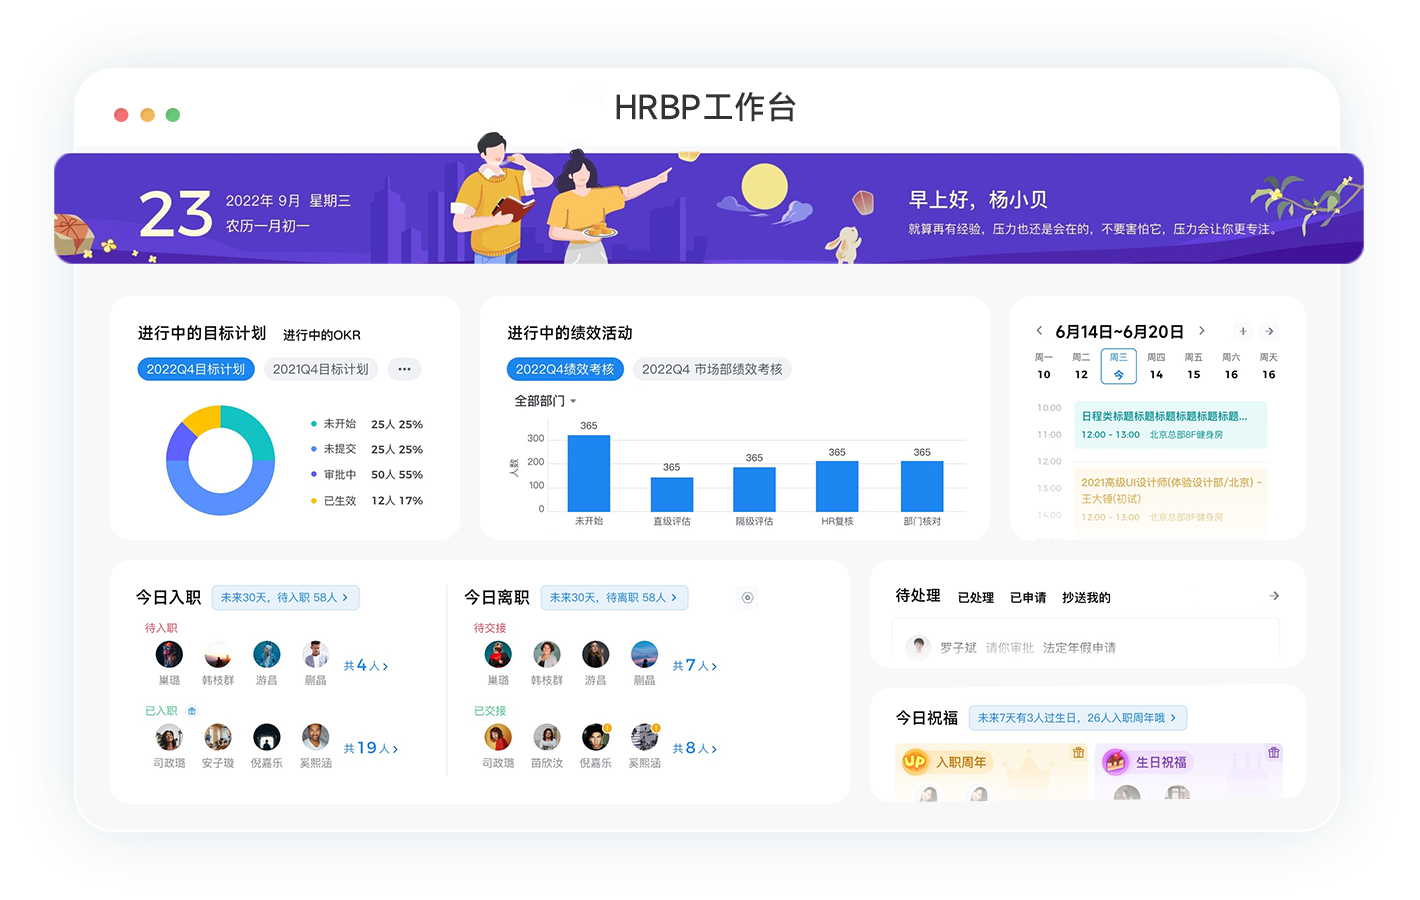Viewport: 1420px width, 900px height.
Task: Click gift icon on 入职周年 card
Action: 1078,752
